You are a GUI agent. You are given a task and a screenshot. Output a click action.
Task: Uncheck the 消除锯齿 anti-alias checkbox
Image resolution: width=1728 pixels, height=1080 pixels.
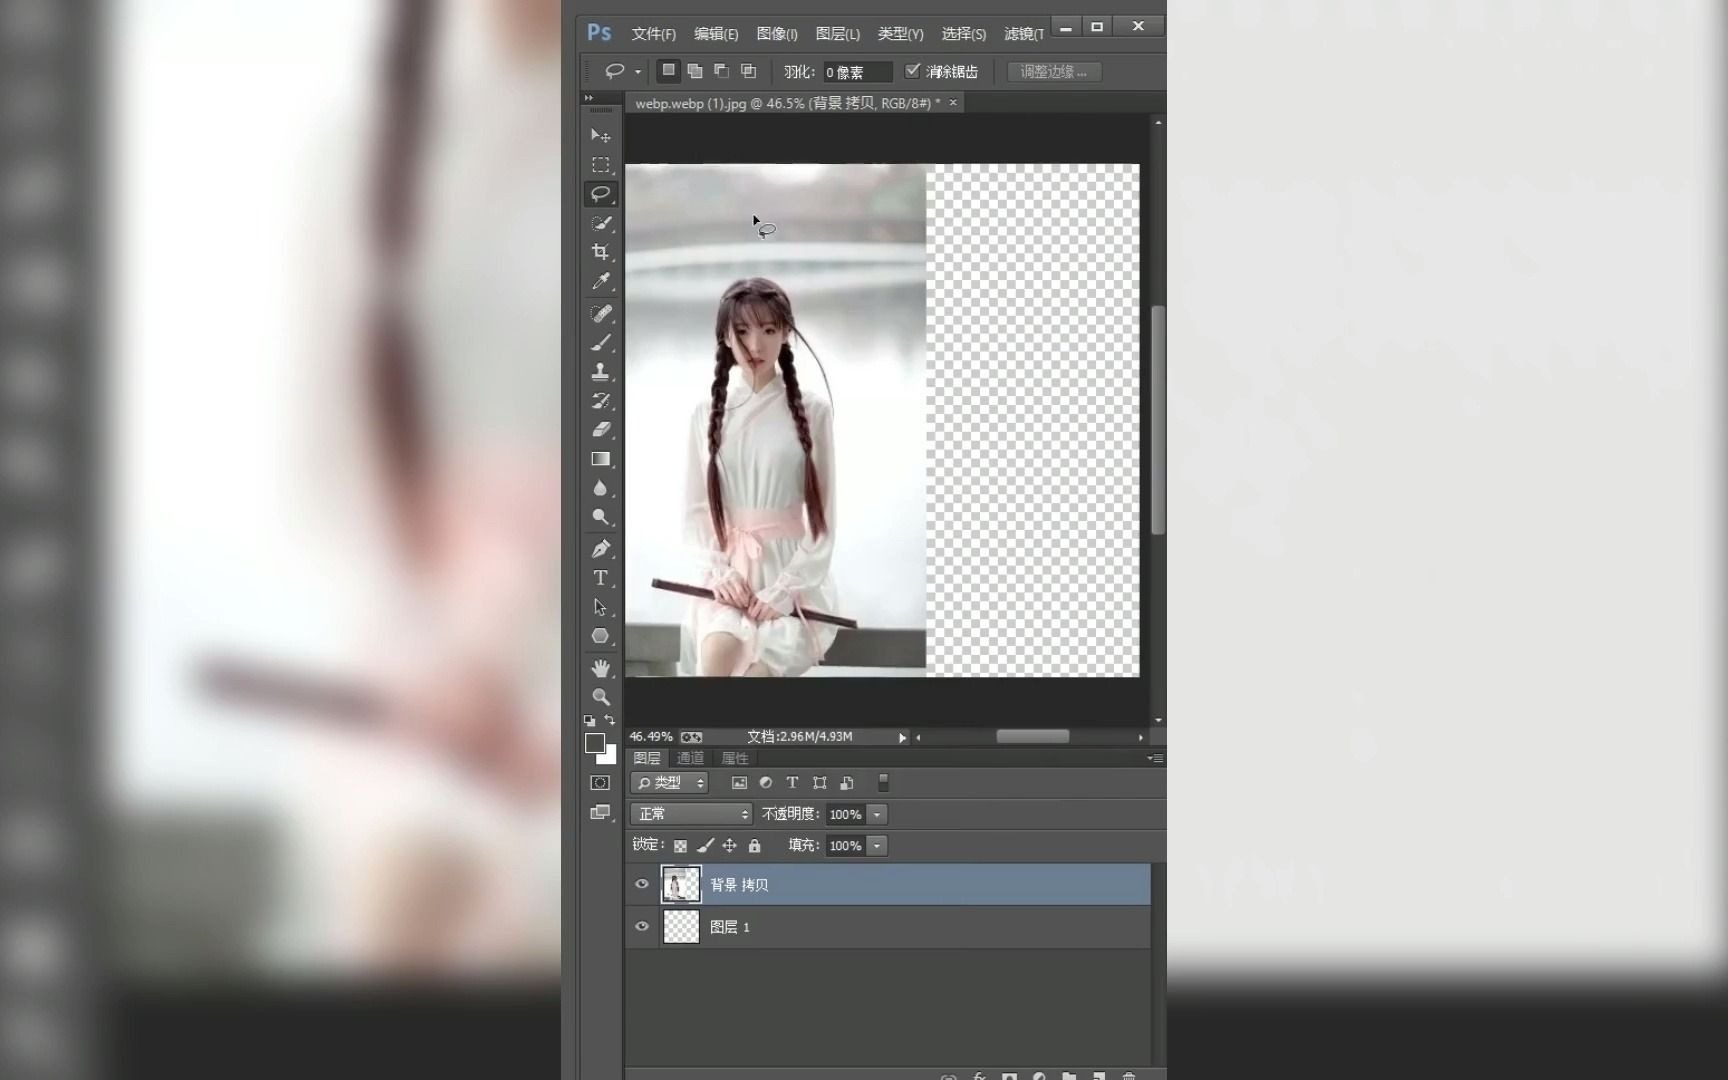coord(912,71)
